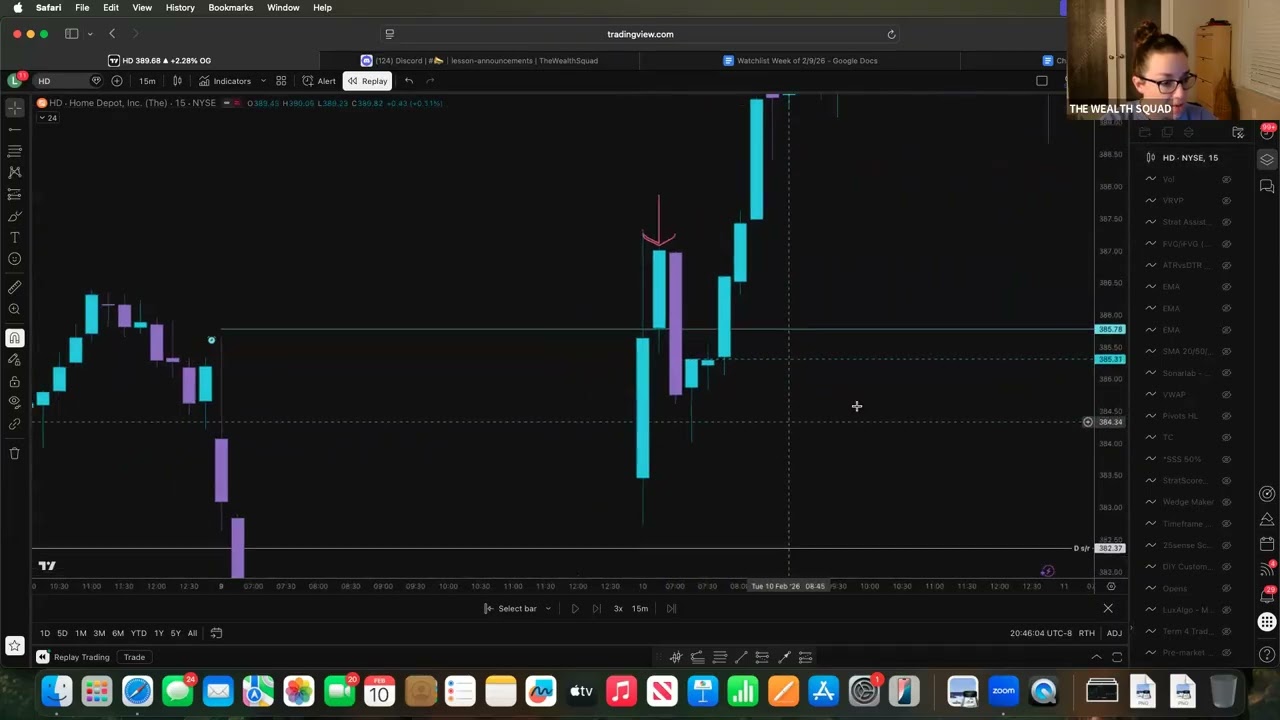Open the 15m interval selector
This screenshot has width=1280, height=720.
coord(147,81)
